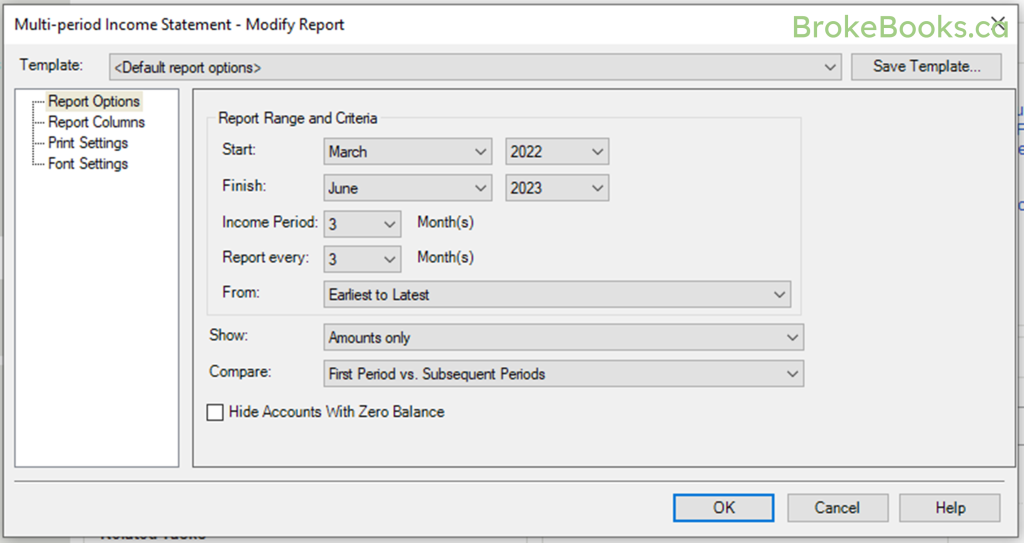Expand the From Earliest to Latest dropdown
The height and width of the screenshot is (543, 1024).
point(558,295)
